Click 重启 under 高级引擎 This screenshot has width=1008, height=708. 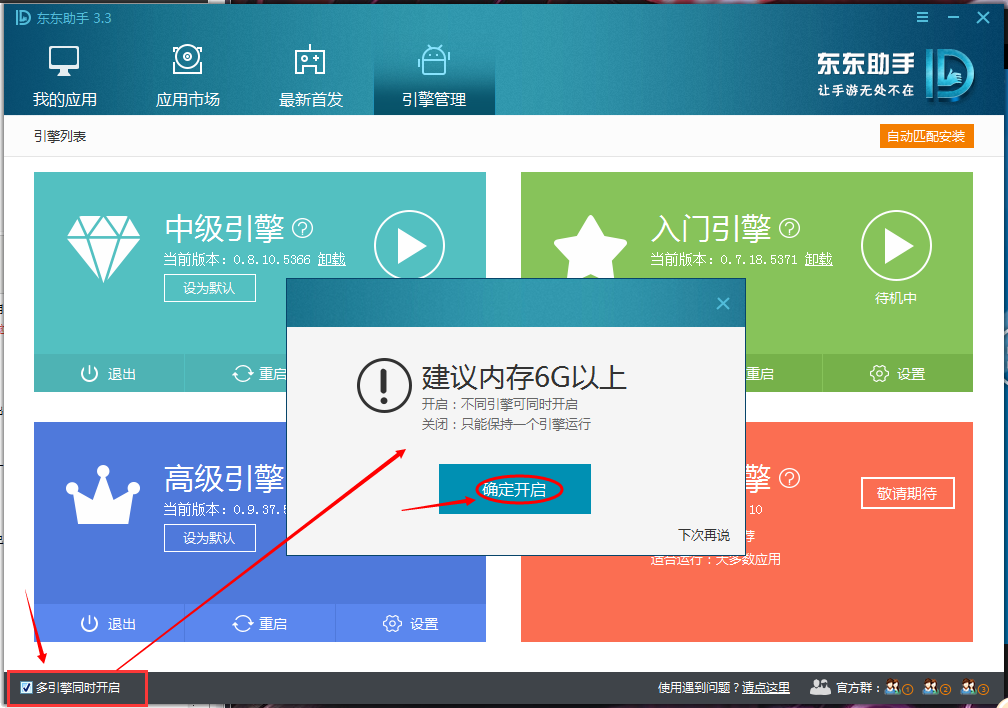point(259,623)
